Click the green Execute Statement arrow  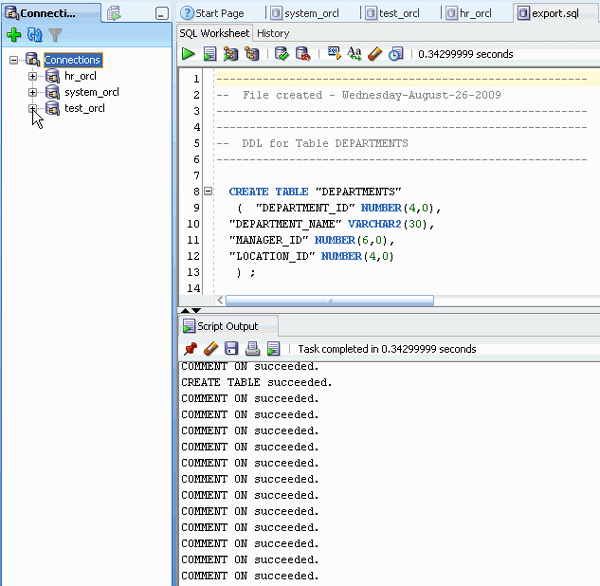188,54
